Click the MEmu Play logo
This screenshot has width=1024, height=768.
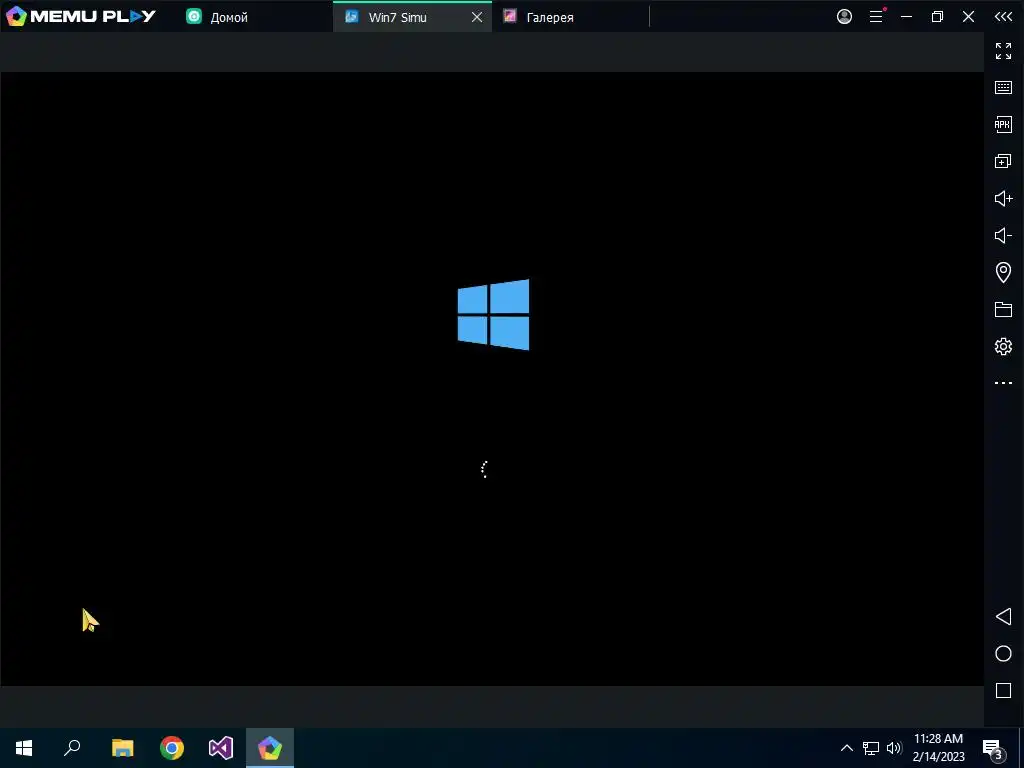tap(81, 16)
